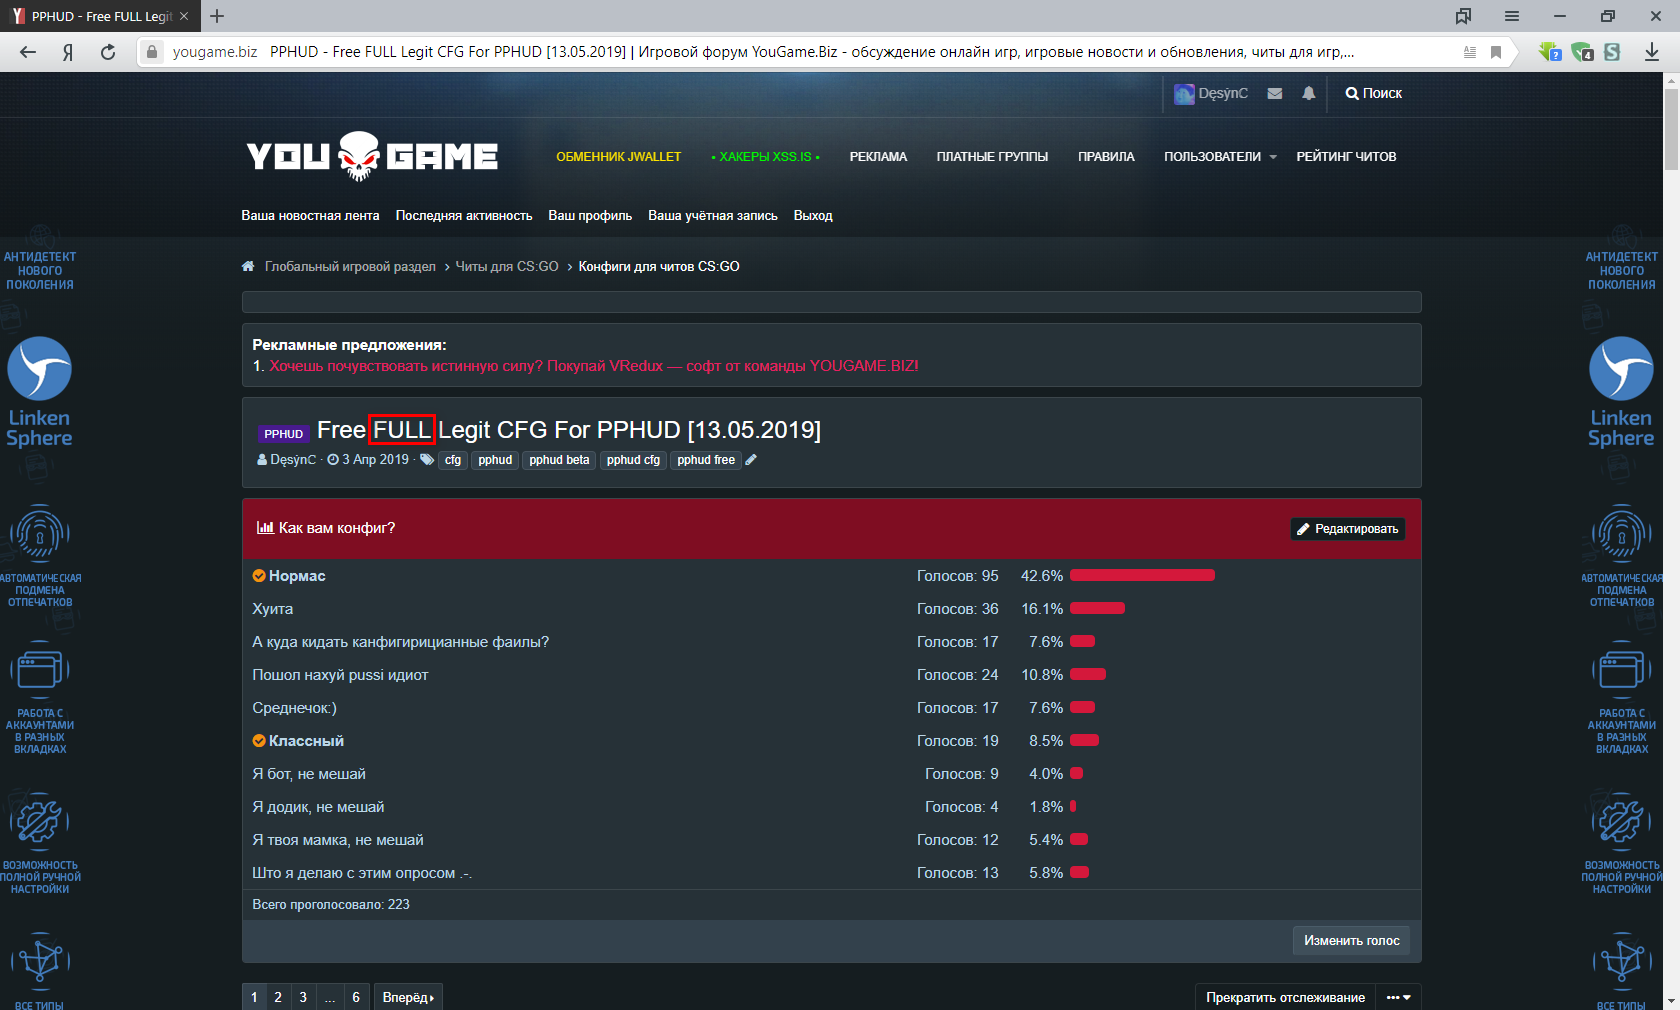
Task: Click the Нормас poll option
Action: pyautogui.click(x=297, y=576)
